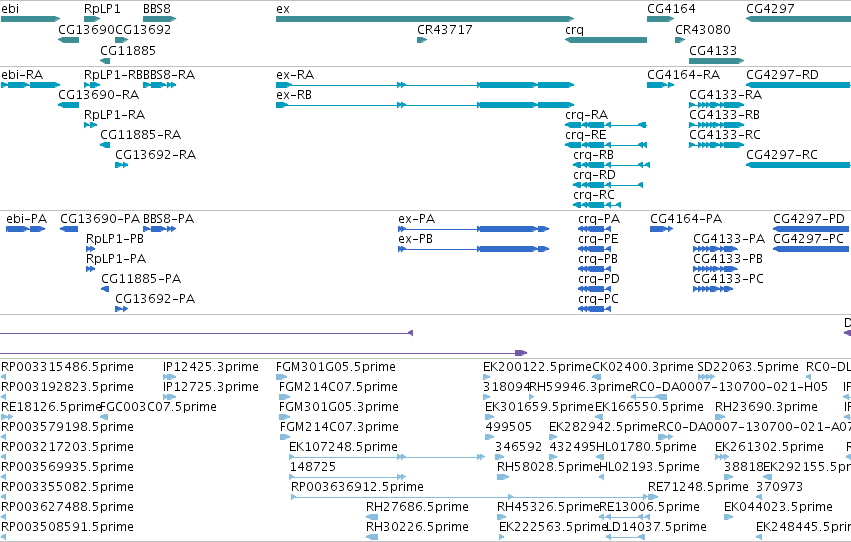Viewport: 851px width, 542px height.
Task: Click the CG13692 gene label
Action: click(x=143, y=29)
